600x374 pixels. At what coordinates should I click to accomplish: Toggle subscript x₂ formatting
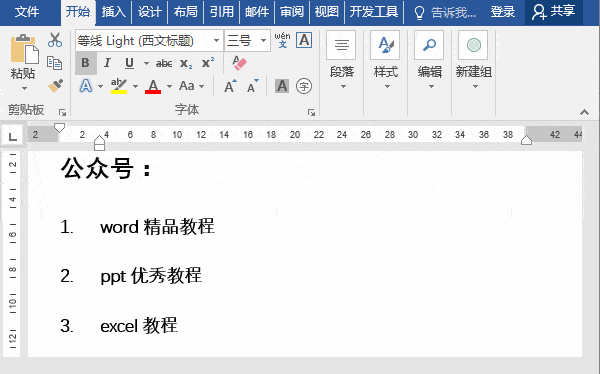[x=186, y=64]
